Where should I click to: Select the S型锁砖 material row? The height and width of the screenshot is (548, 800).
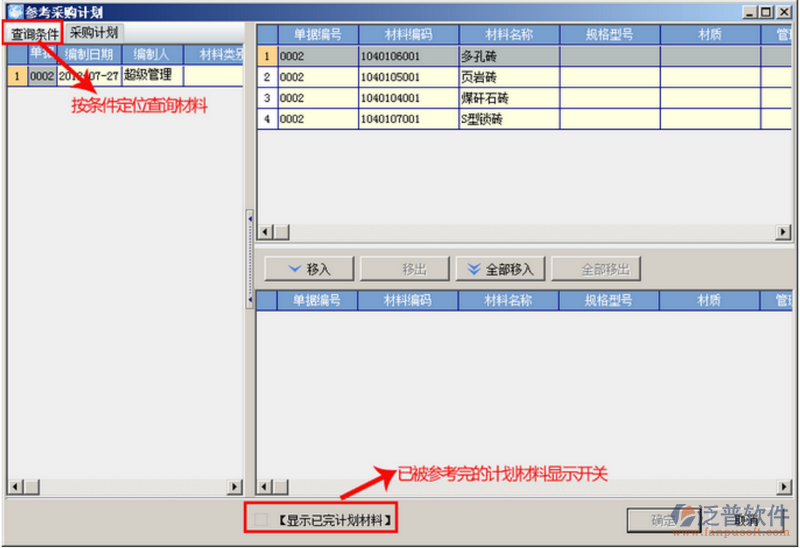[x=524, y=119]
